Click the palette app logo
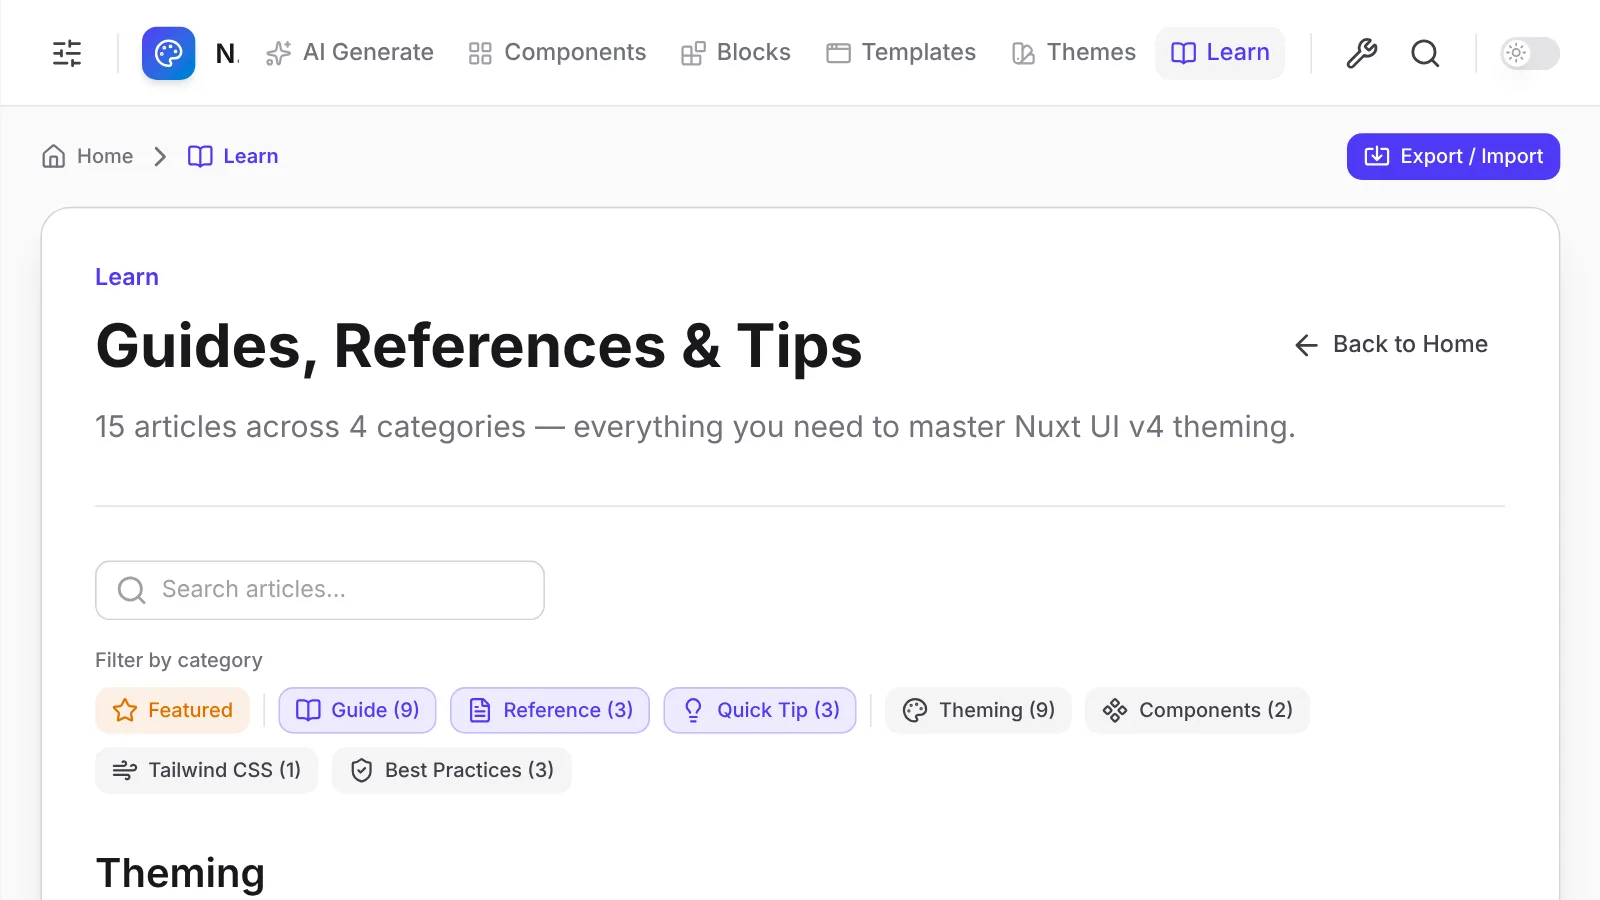 tap(168, 53)
